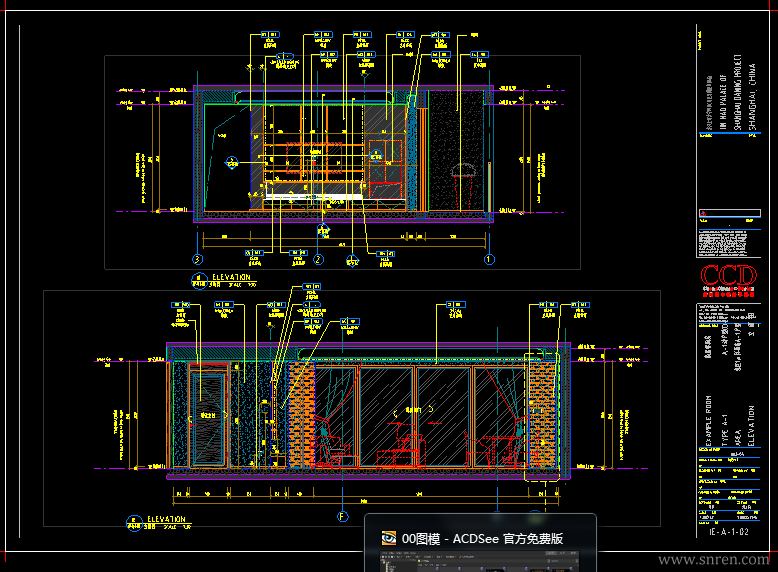
Task: Click grid bubble 1 under upper elevation
Action: click(x=489, y=259)
